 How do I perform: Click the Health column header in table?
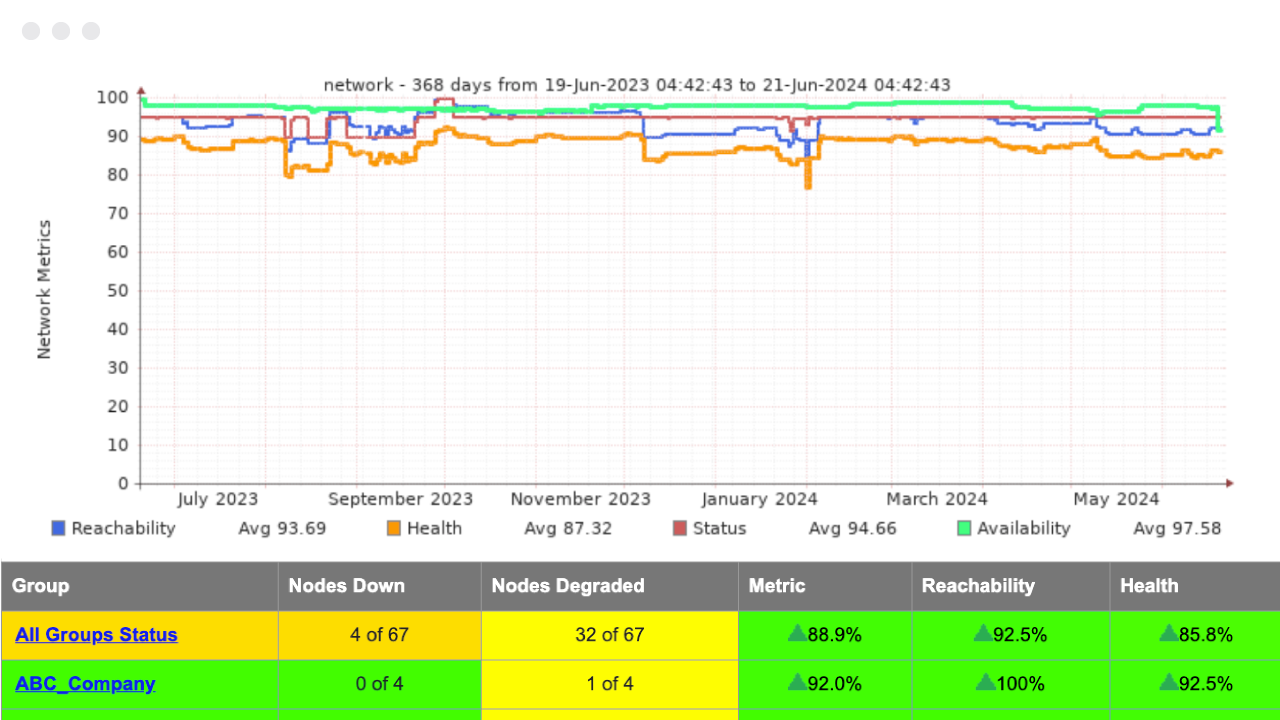(x=1149, y=586)
